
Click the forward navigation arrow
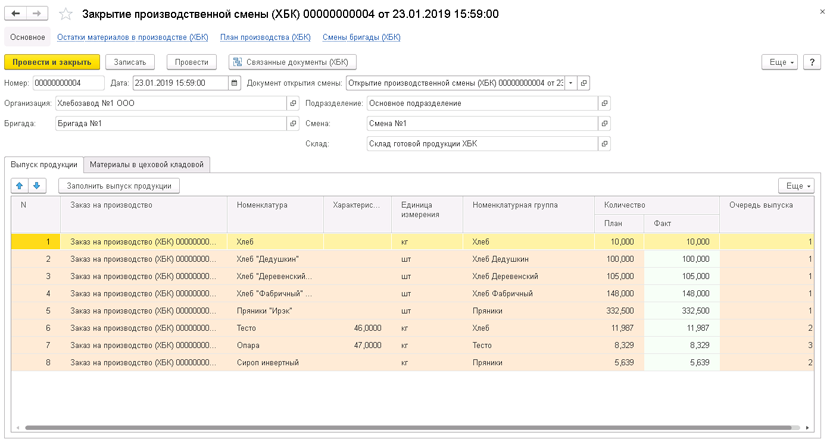click(37, 14)
